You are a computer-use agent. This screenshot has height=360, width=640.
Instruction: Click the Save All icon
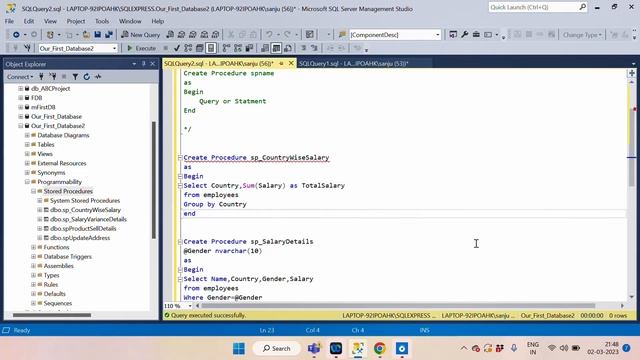tap(109, 35)
